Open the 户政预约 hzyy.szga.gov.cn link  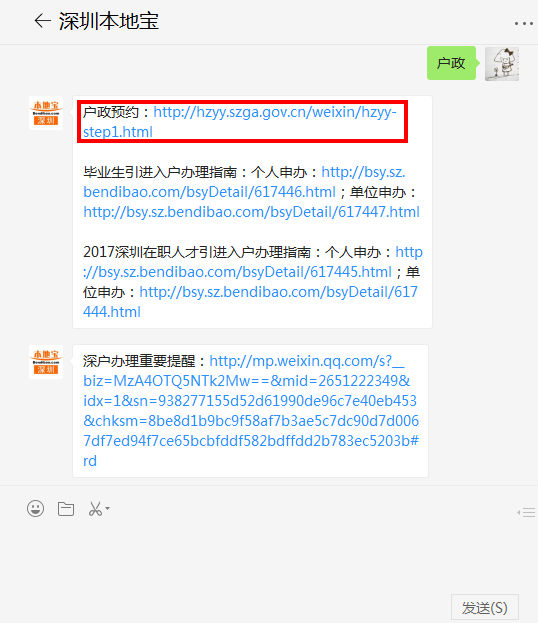point(240,122)
